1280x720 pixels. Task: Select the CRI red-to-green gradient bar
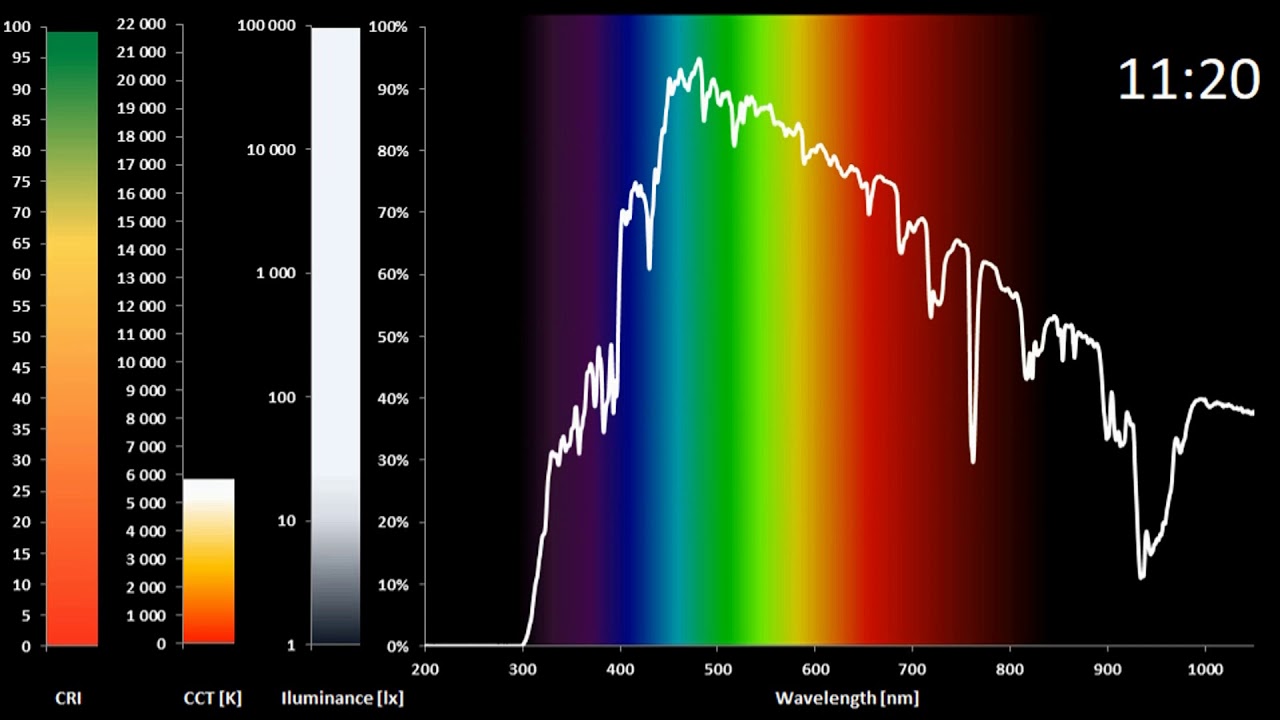click(x=72, y=339)
